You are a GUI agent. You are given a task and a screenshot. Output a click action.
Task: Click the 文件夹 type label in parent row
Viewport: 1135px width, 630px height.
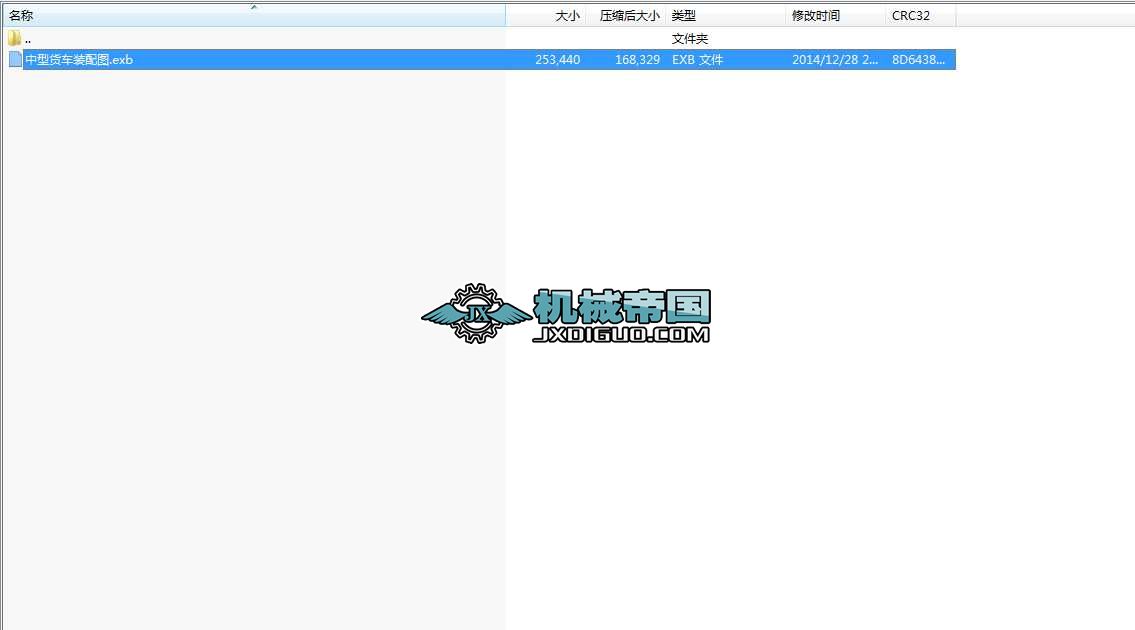690,39
